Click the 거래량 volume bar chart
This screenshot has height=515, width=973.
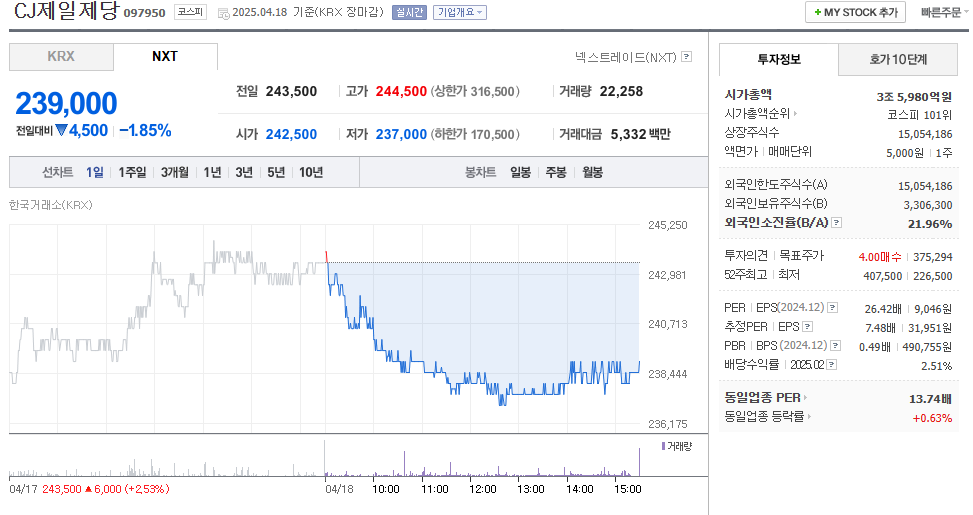325,458
